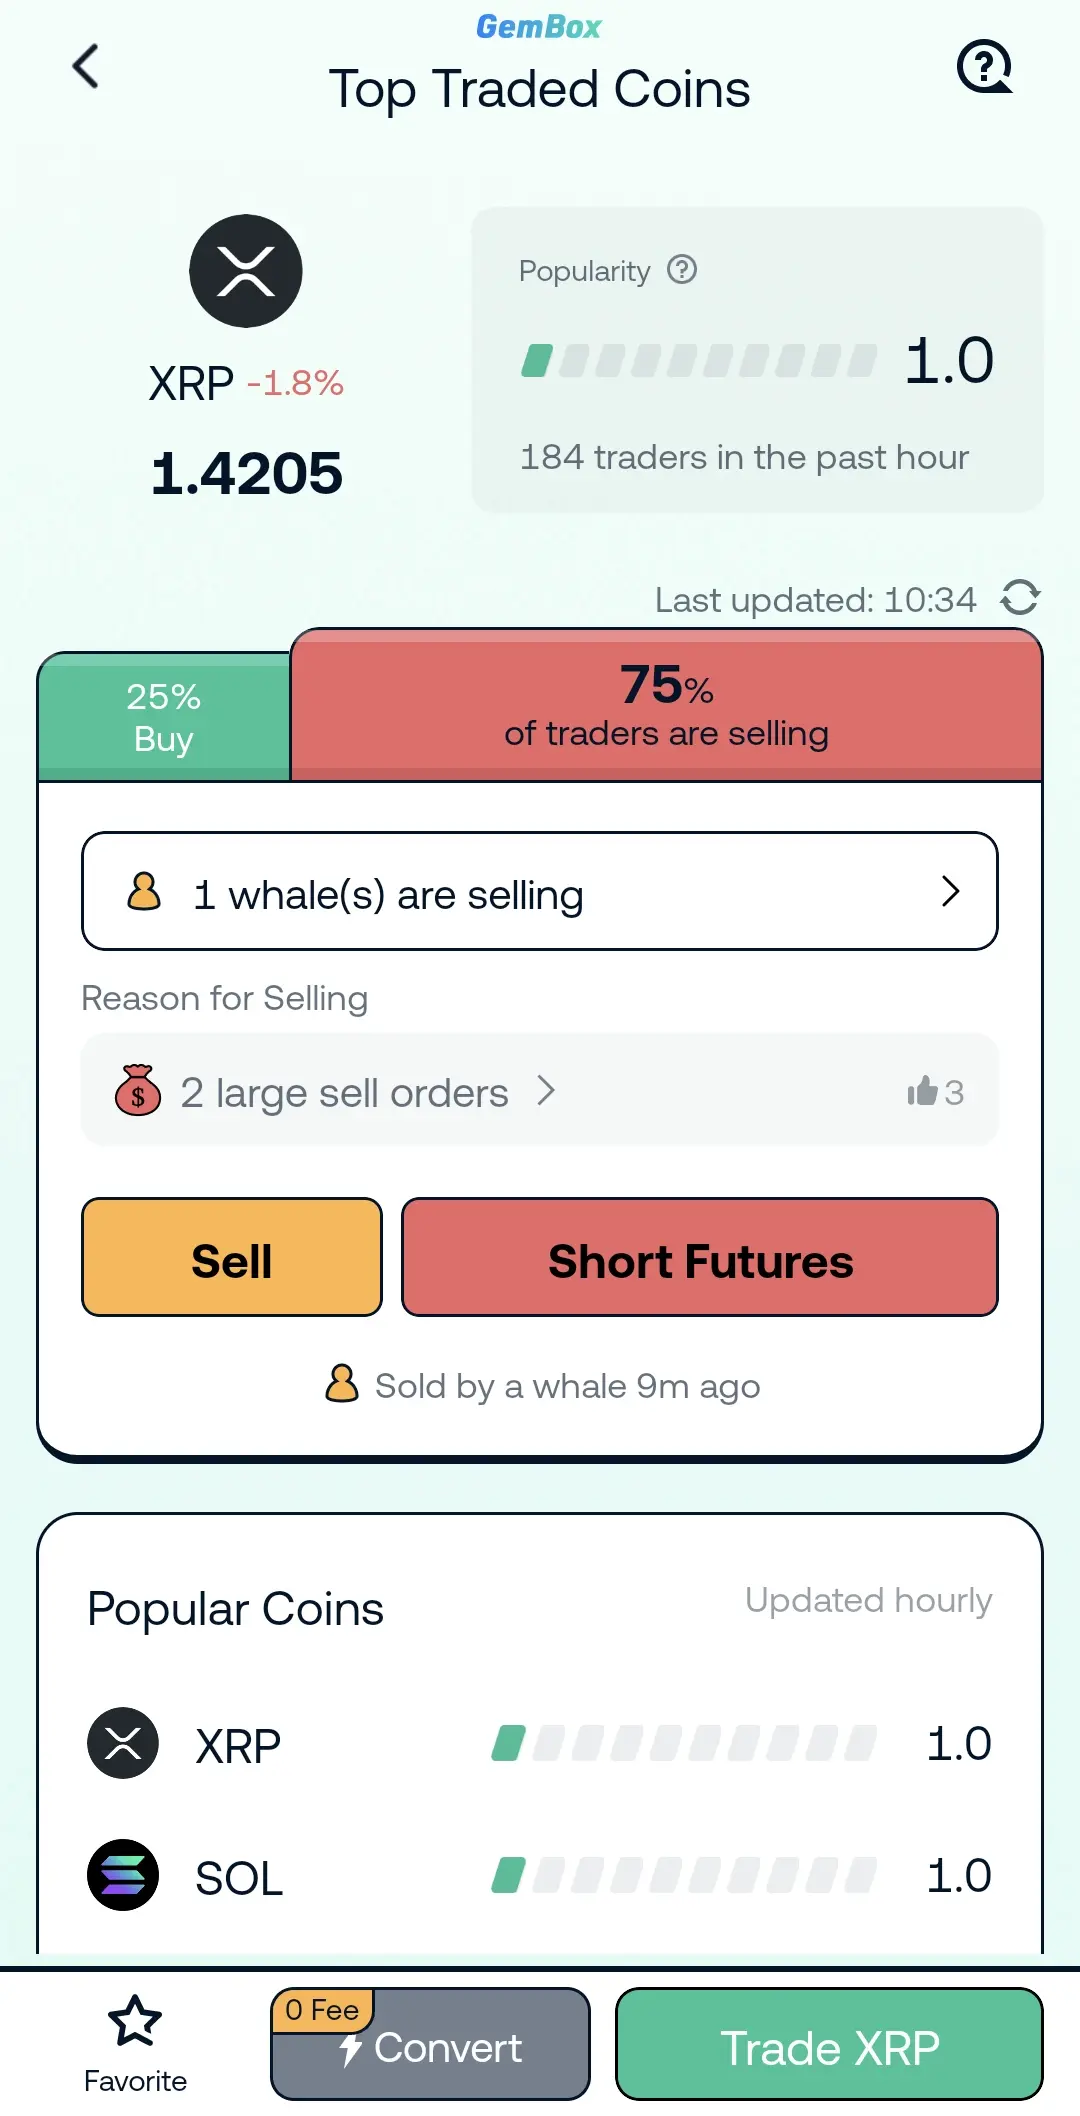Click the Popularity info question mark
1080x2116 pixels.
682,269
